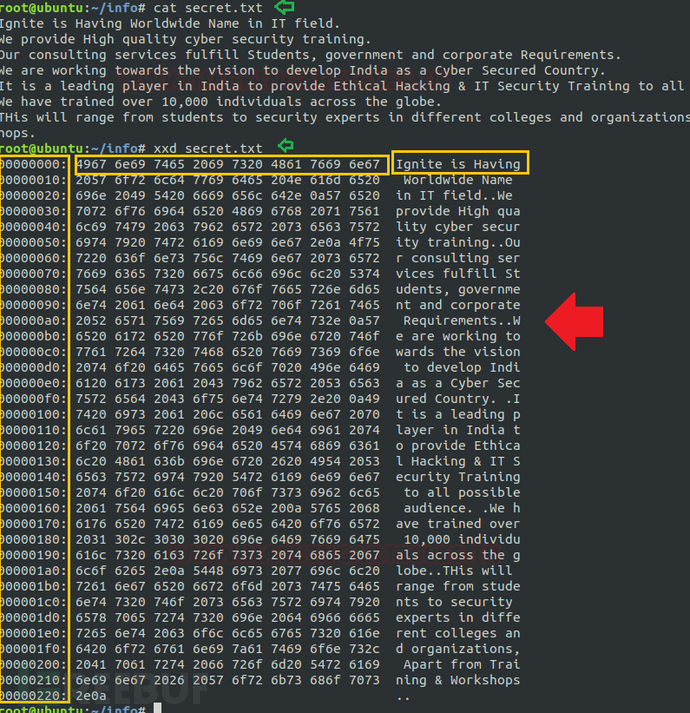Select line starting 'It is a leading player'

click(342, 86)
